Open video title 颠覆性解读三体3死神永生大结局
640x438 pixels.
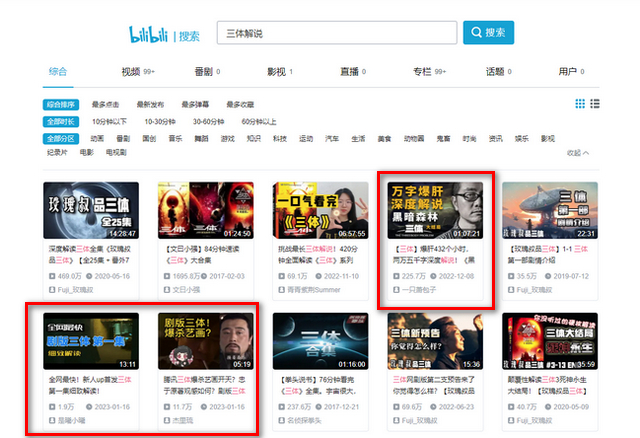[x=548, y=385]
